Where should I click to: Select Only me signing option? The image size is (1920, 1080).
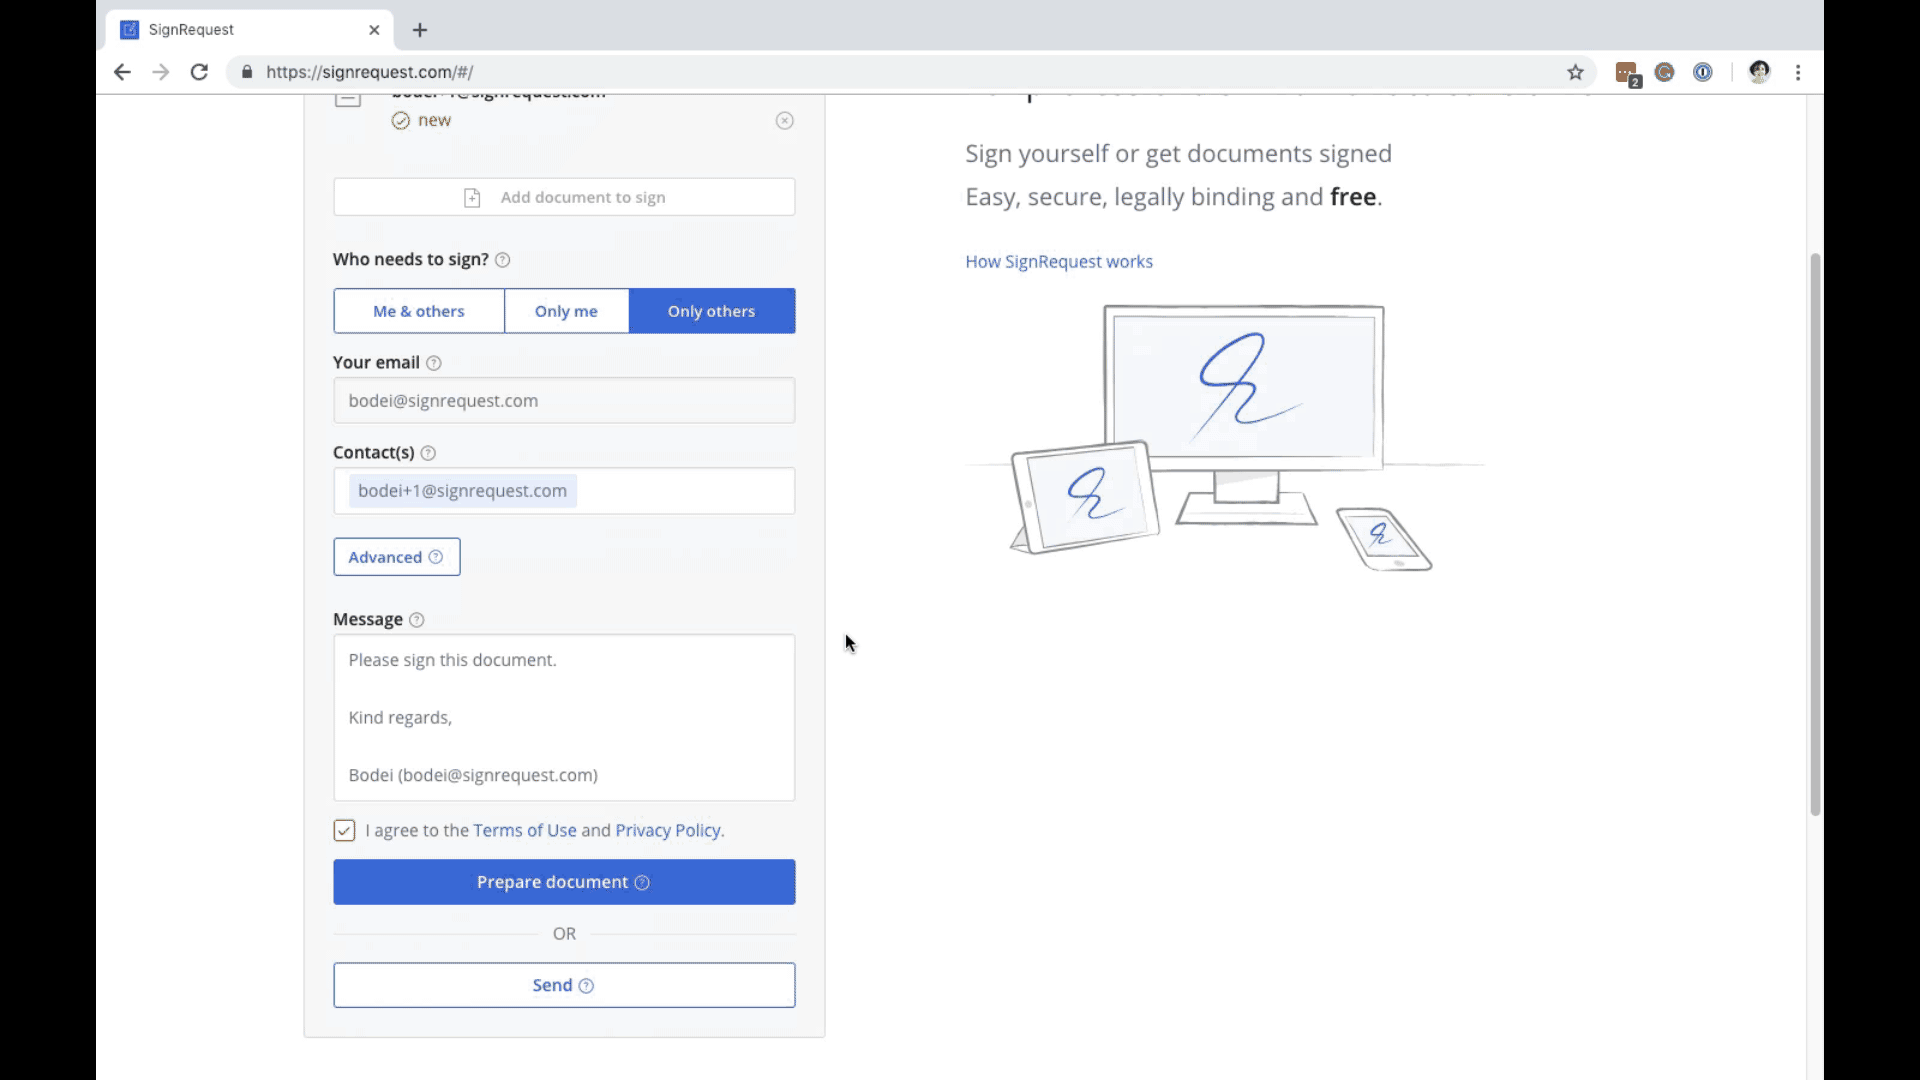(566, 311)
